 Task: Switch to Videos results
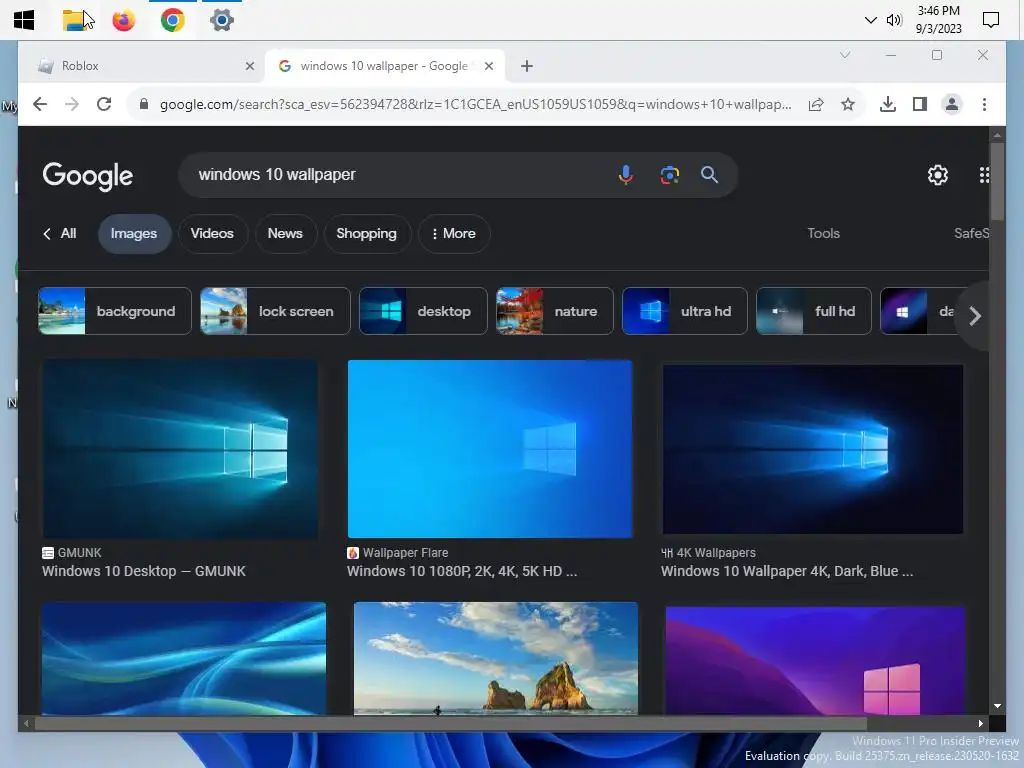[x=212, y=234]
